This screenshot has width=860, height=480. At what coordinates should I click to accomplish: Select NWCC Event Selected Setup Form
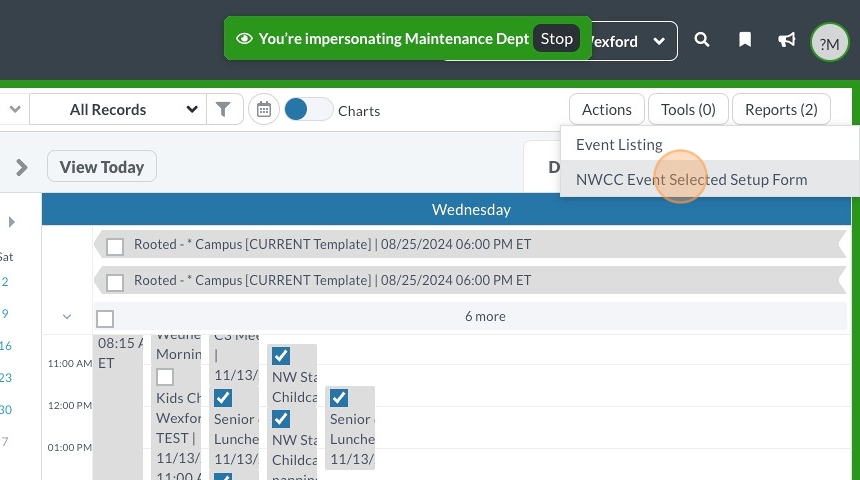(691, 180)
